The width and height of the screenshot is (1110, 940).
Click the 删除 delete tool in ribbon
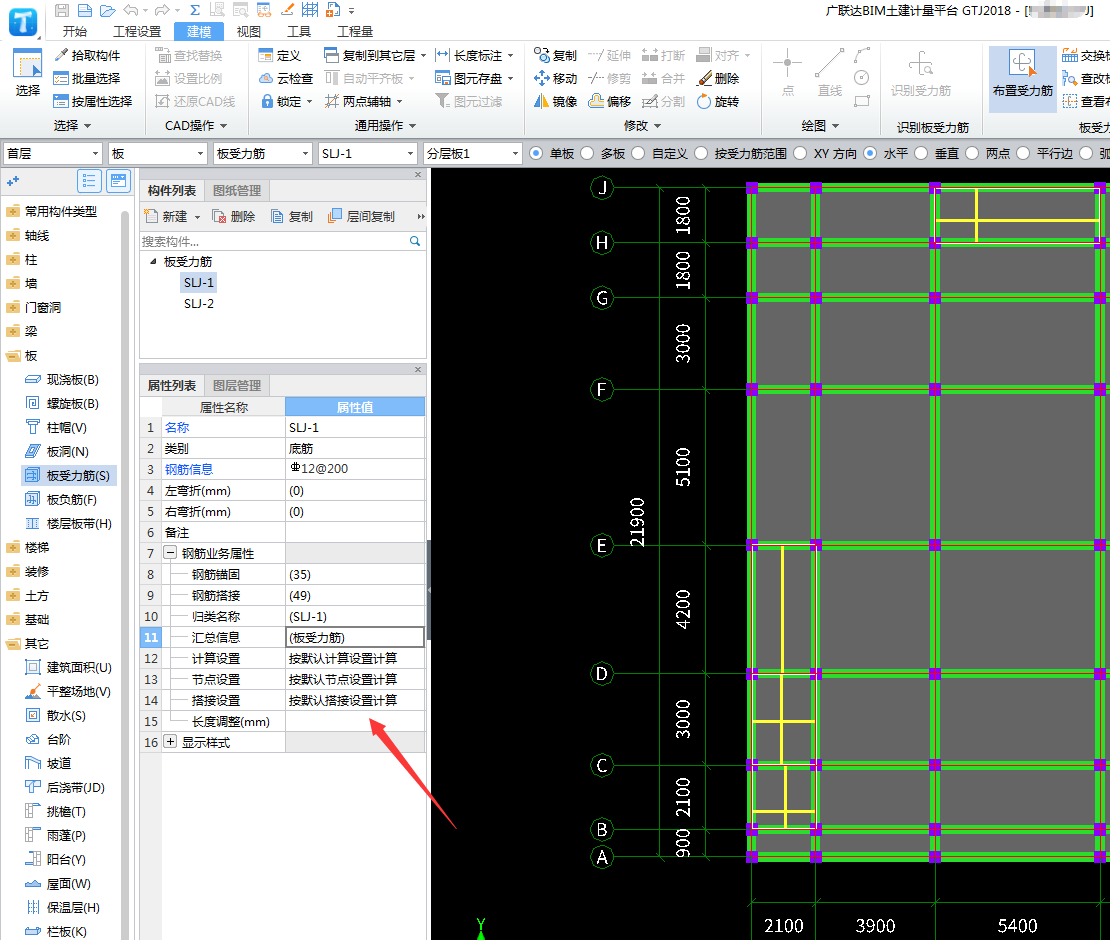point(718,79)
